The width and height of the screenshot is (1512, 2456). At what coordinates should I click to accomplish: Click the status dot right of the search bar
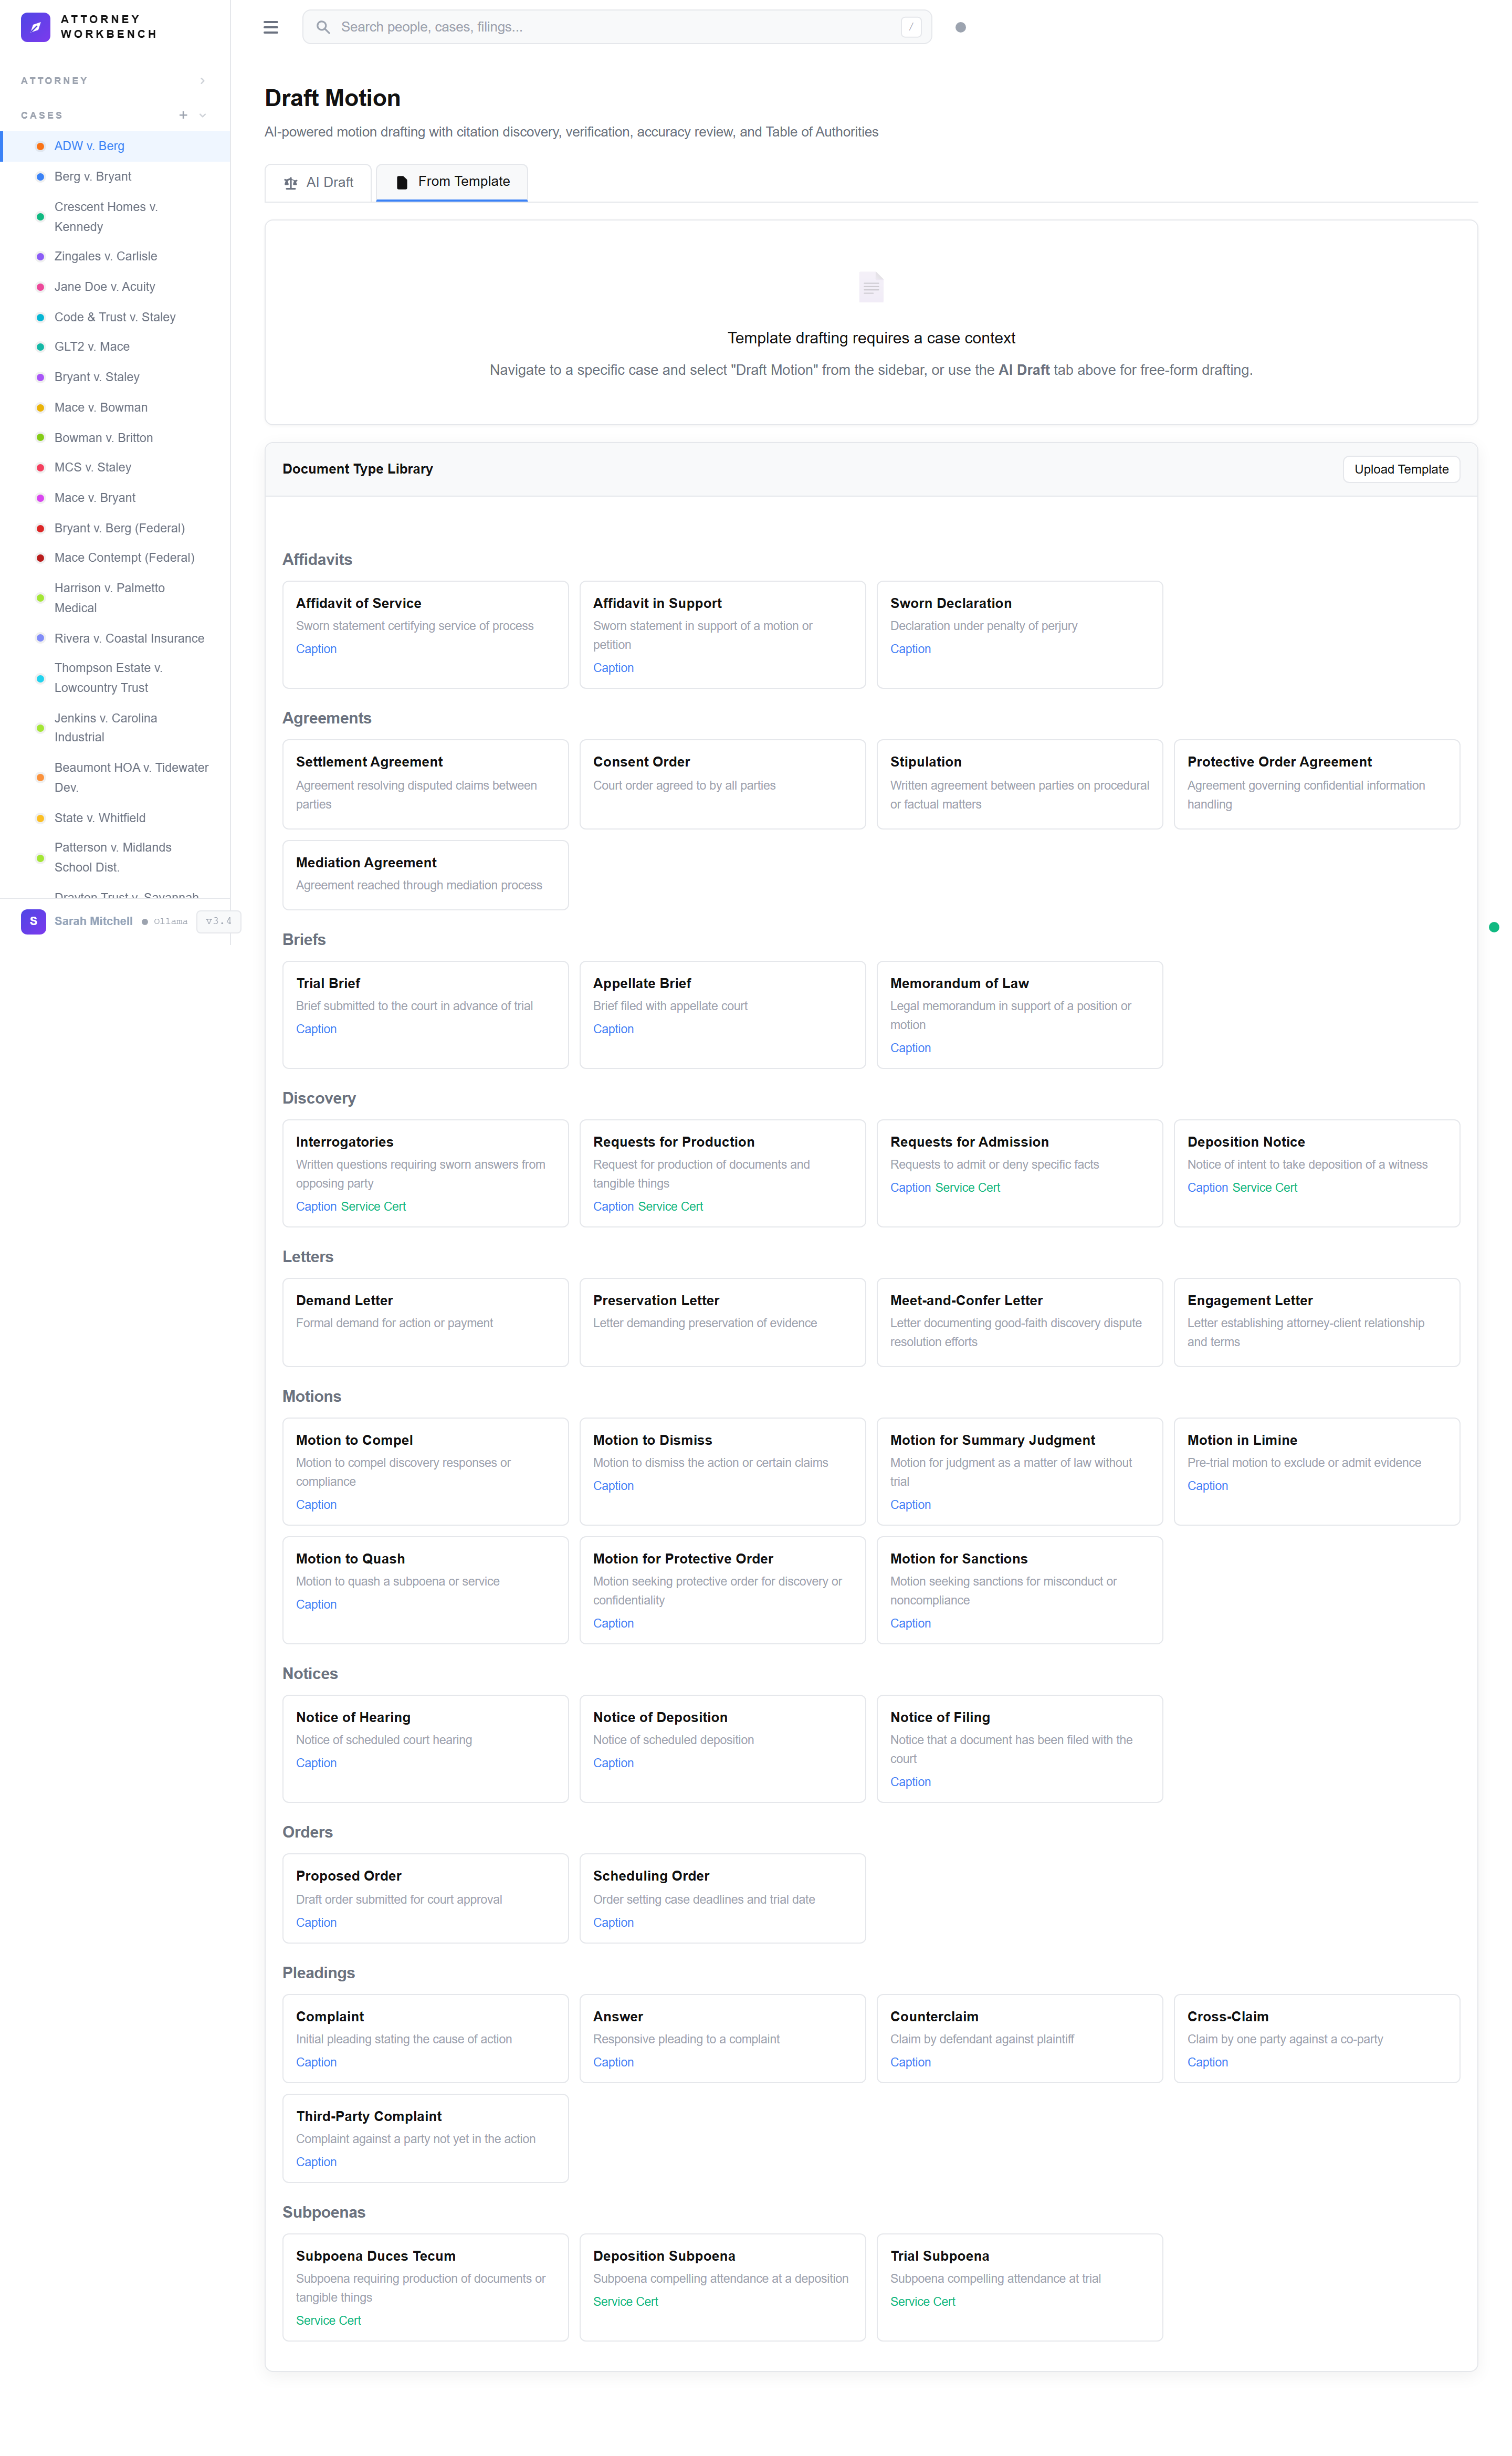(x=960, y=27)
